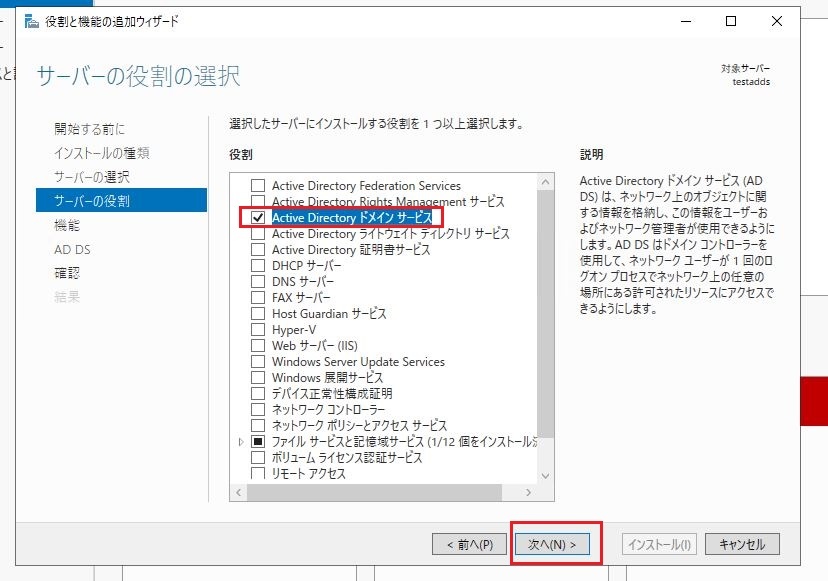Screen dimensions: 828x581
Task: Check リモート アクセス checkbox
Action: click(258, 473)
